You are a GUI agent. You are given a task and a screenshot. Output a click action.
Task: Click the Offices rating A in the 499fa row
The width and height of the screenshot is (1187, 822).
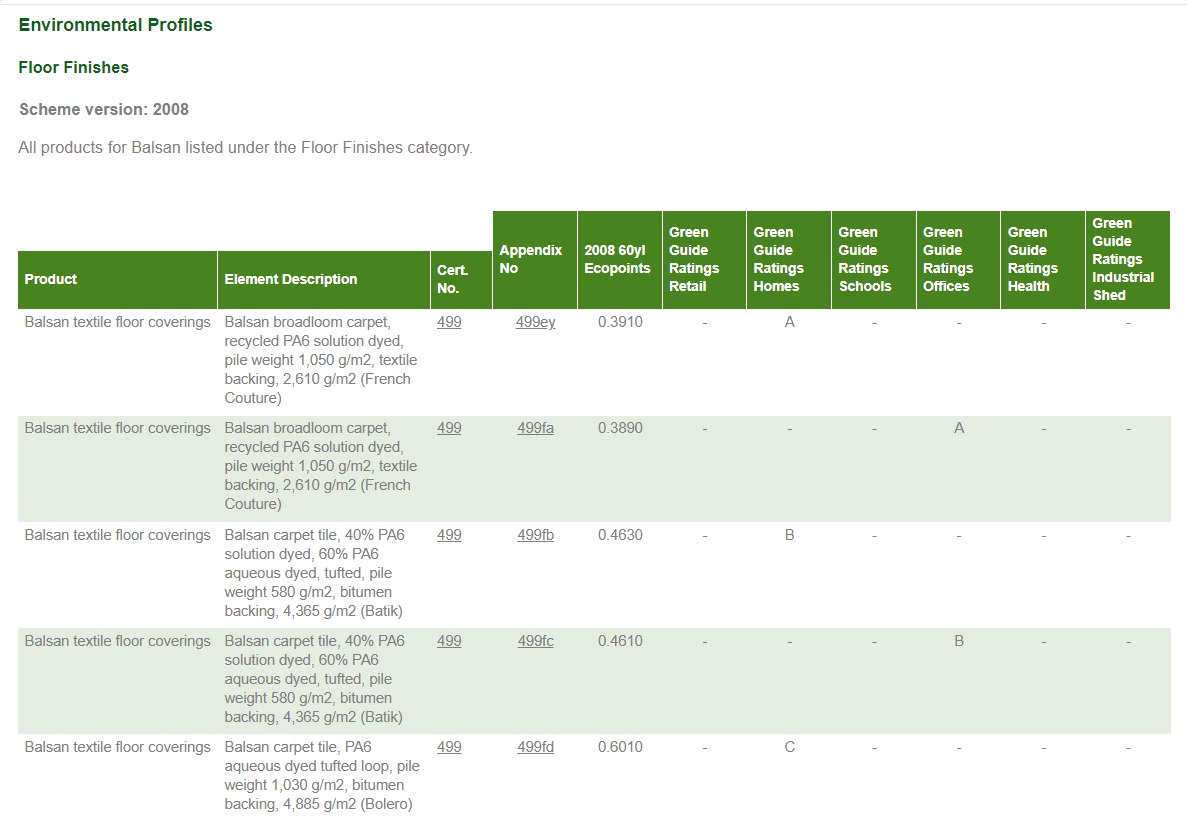coord(959,428)
